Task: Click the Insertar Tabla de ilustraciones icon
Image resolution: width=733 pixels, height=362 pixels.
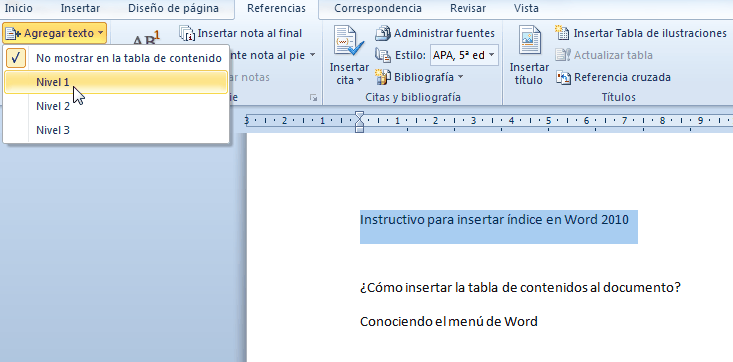Action: (562, 33)
